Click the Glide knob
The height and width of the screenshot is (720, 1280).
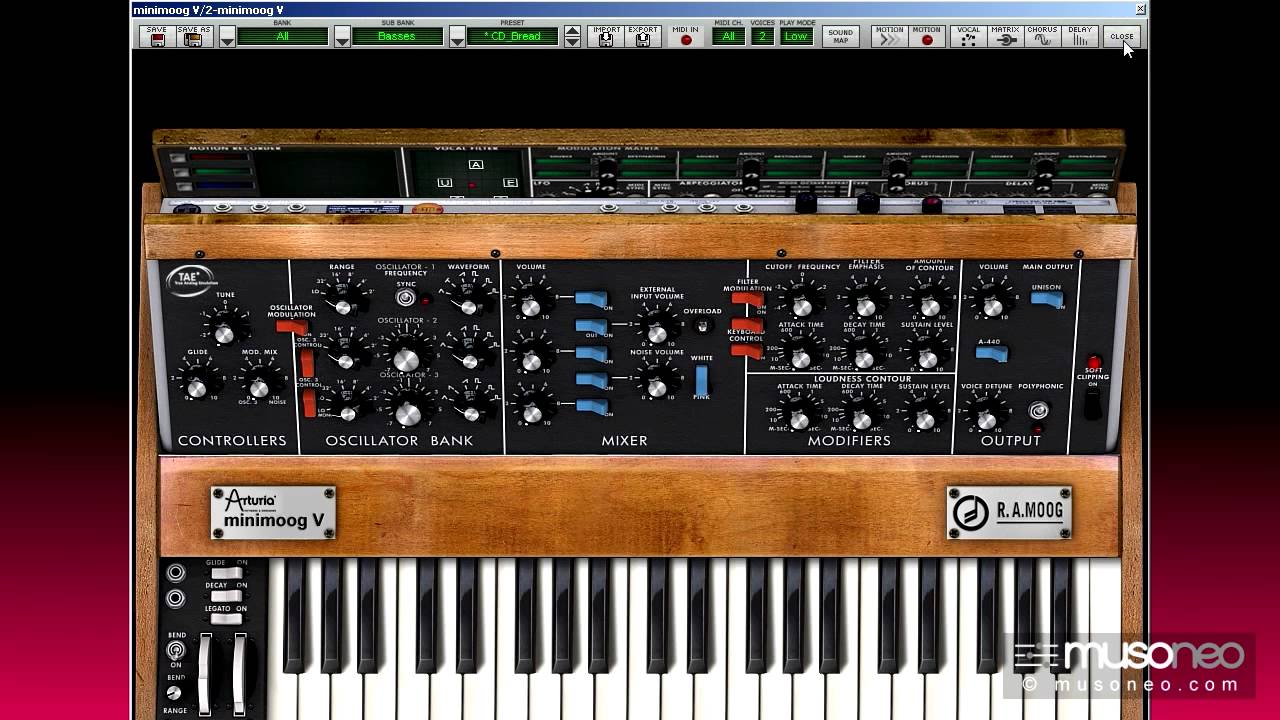(x=198, y=386)
